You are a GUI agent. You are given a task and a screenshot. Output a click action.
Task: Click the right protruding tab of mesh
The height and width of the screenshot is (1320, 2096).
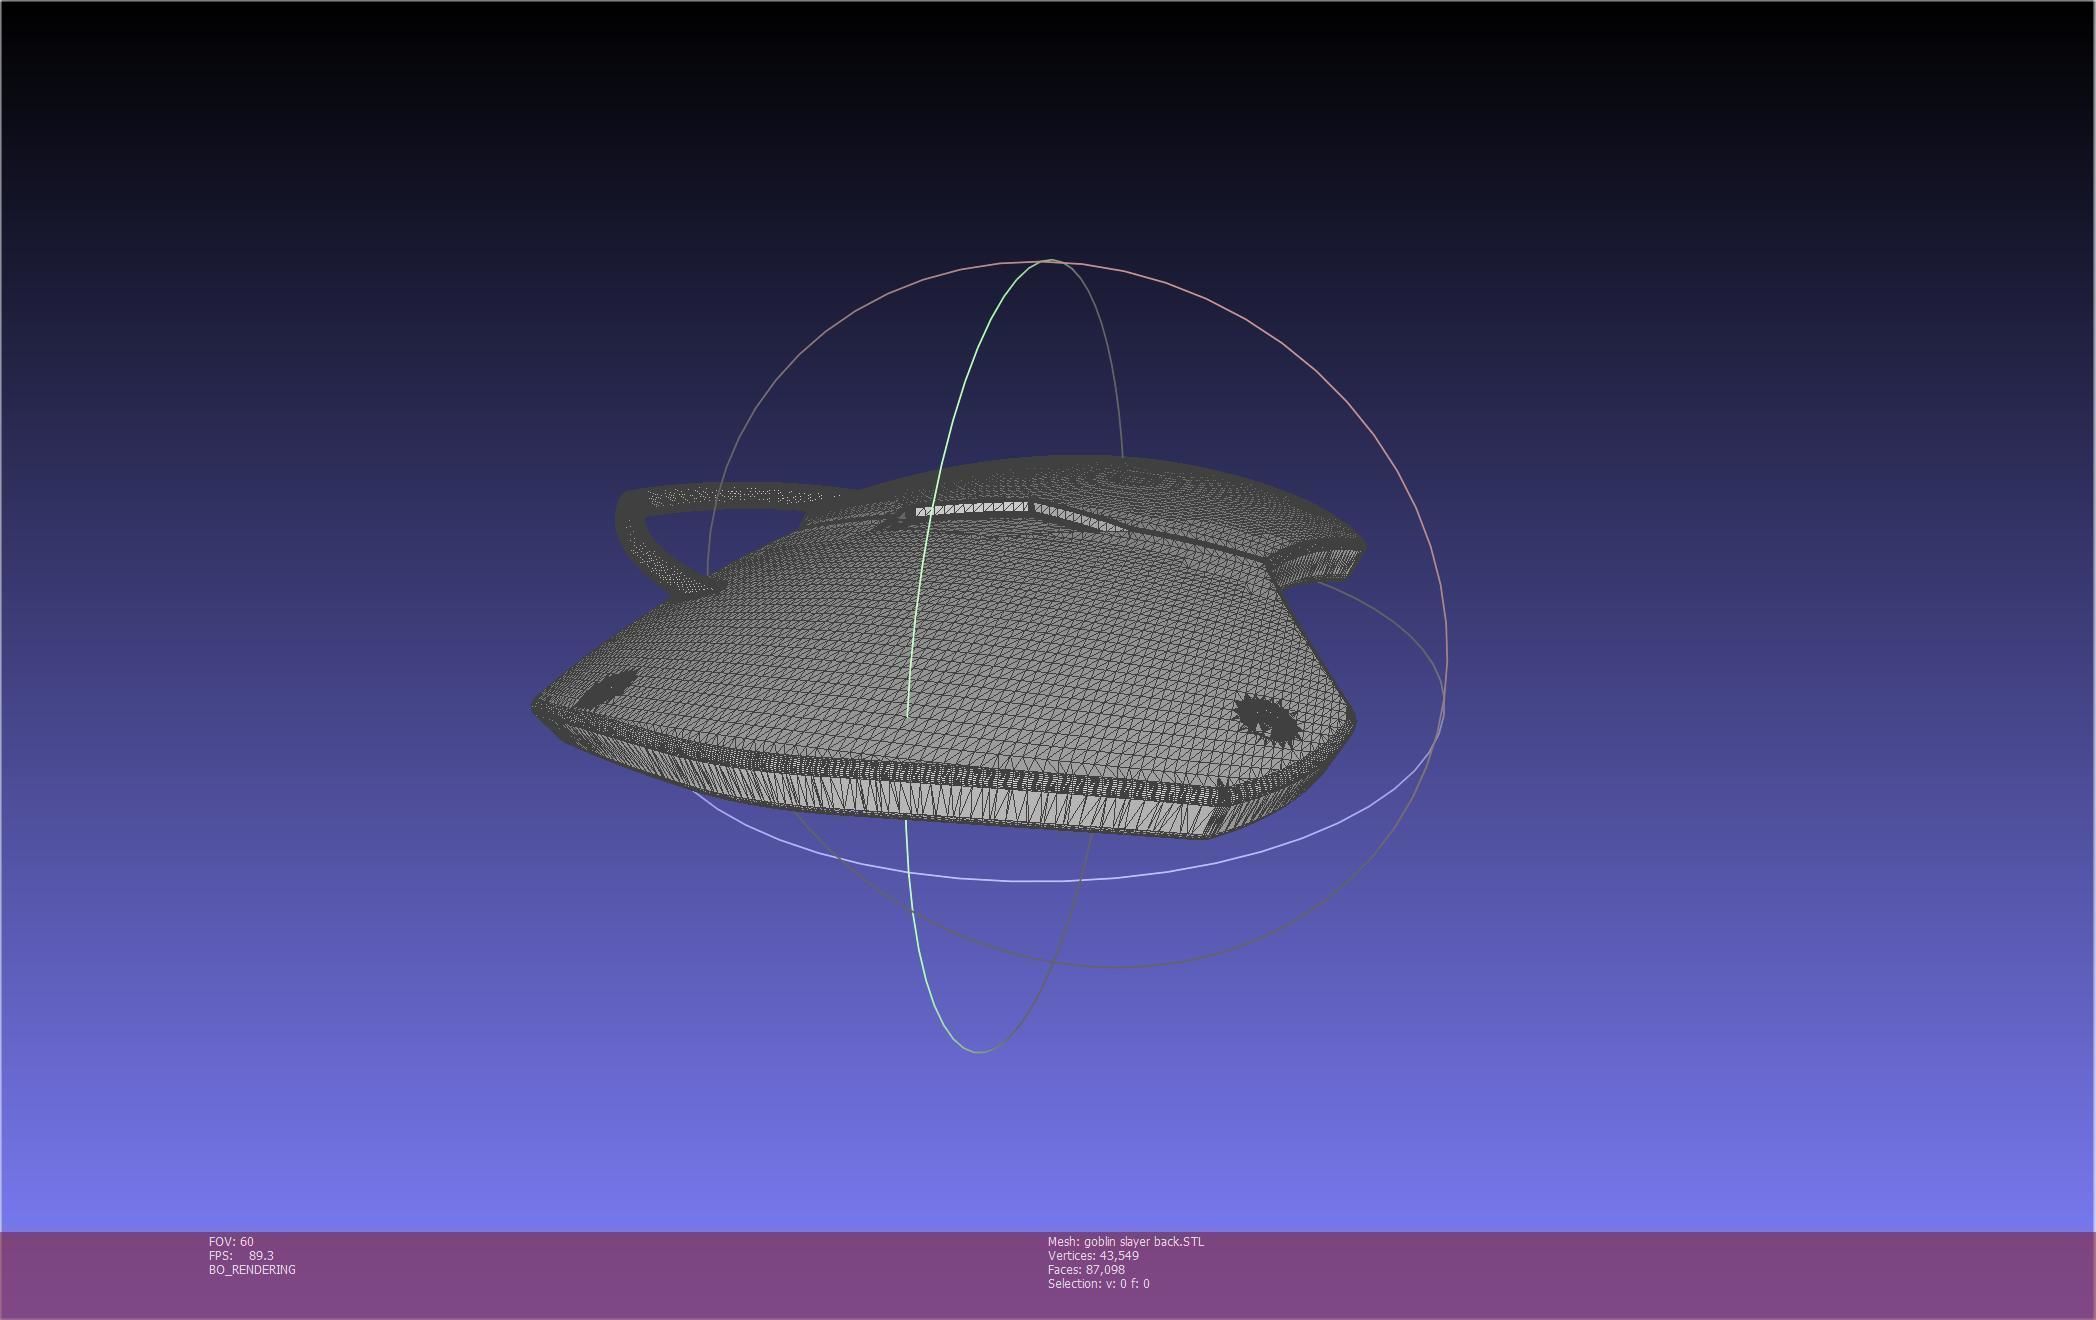pyautogui.click(x=1320, y=560)
